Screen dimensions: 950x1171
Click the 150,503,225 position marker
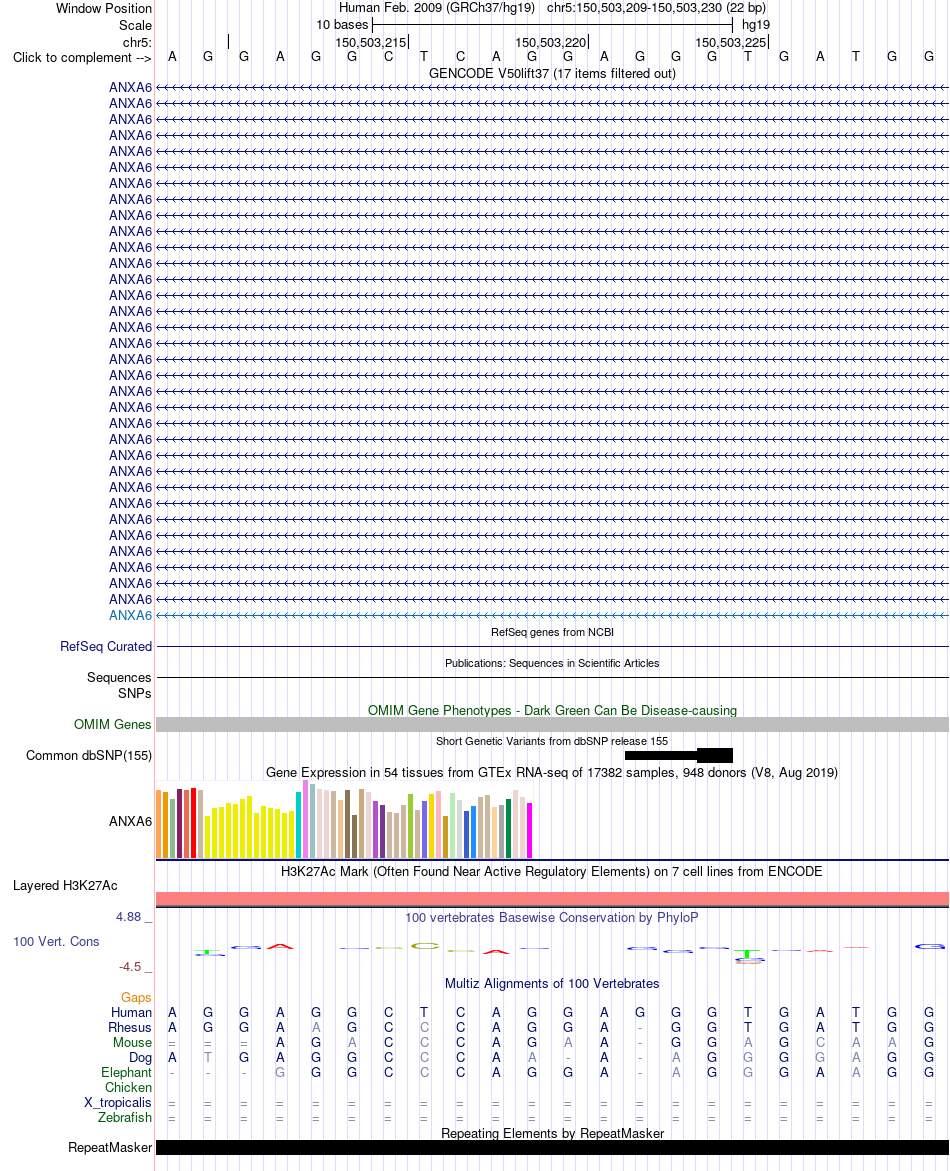tap(730, 43)
